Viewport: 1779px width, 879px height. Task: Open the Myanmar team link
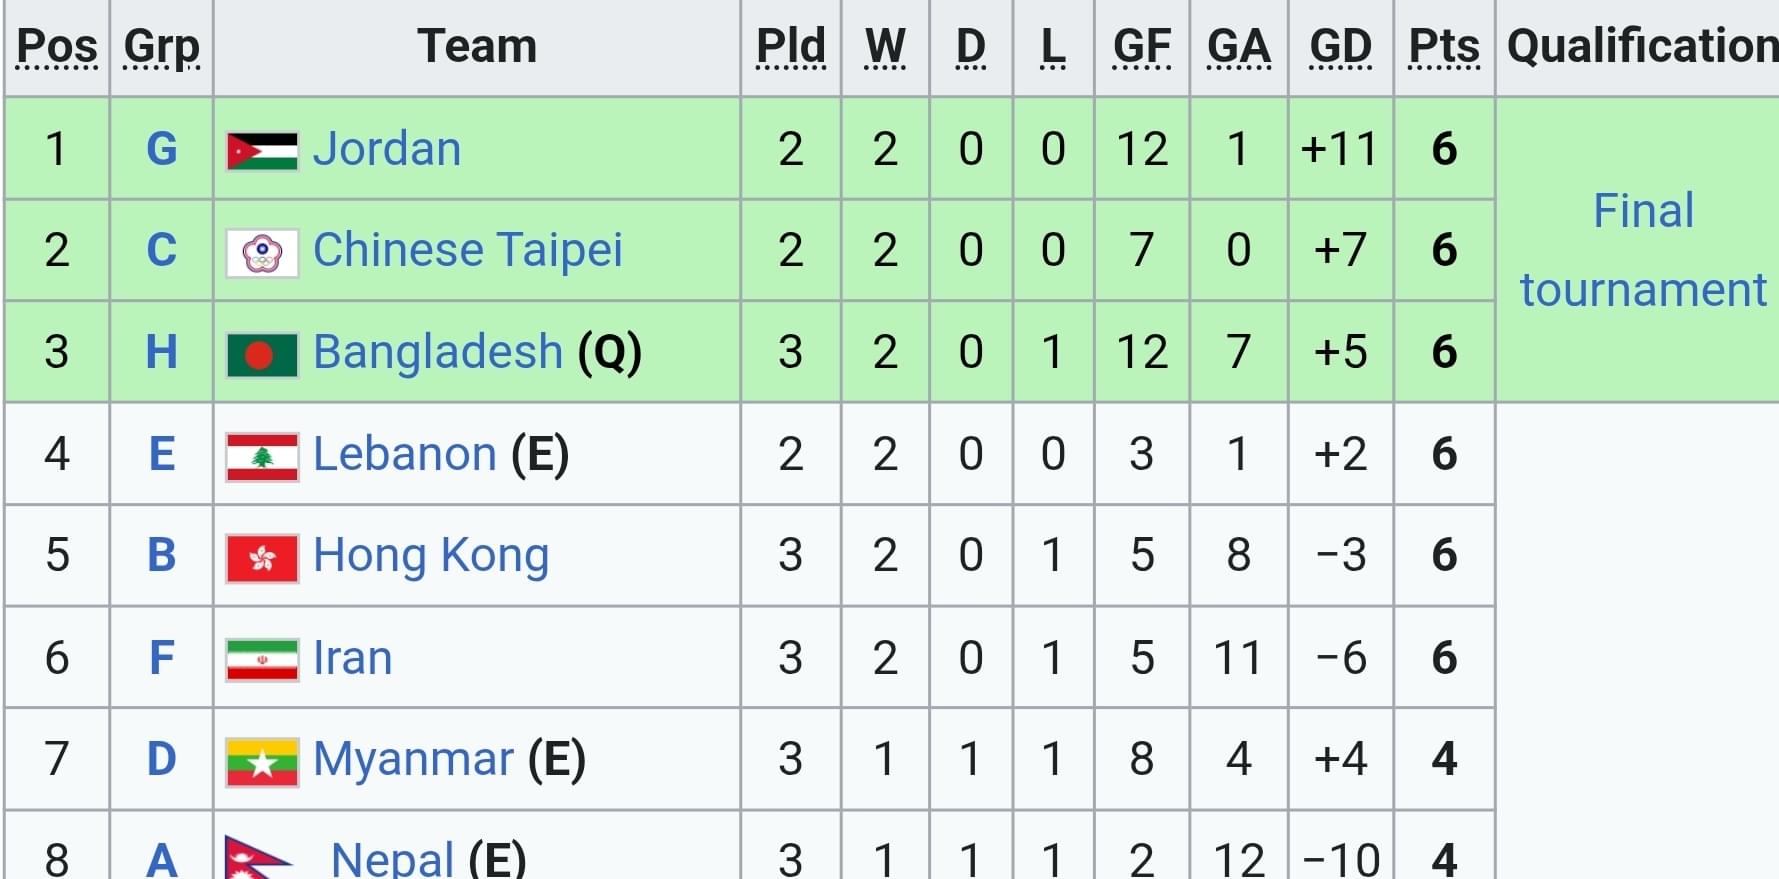[413, 759]
